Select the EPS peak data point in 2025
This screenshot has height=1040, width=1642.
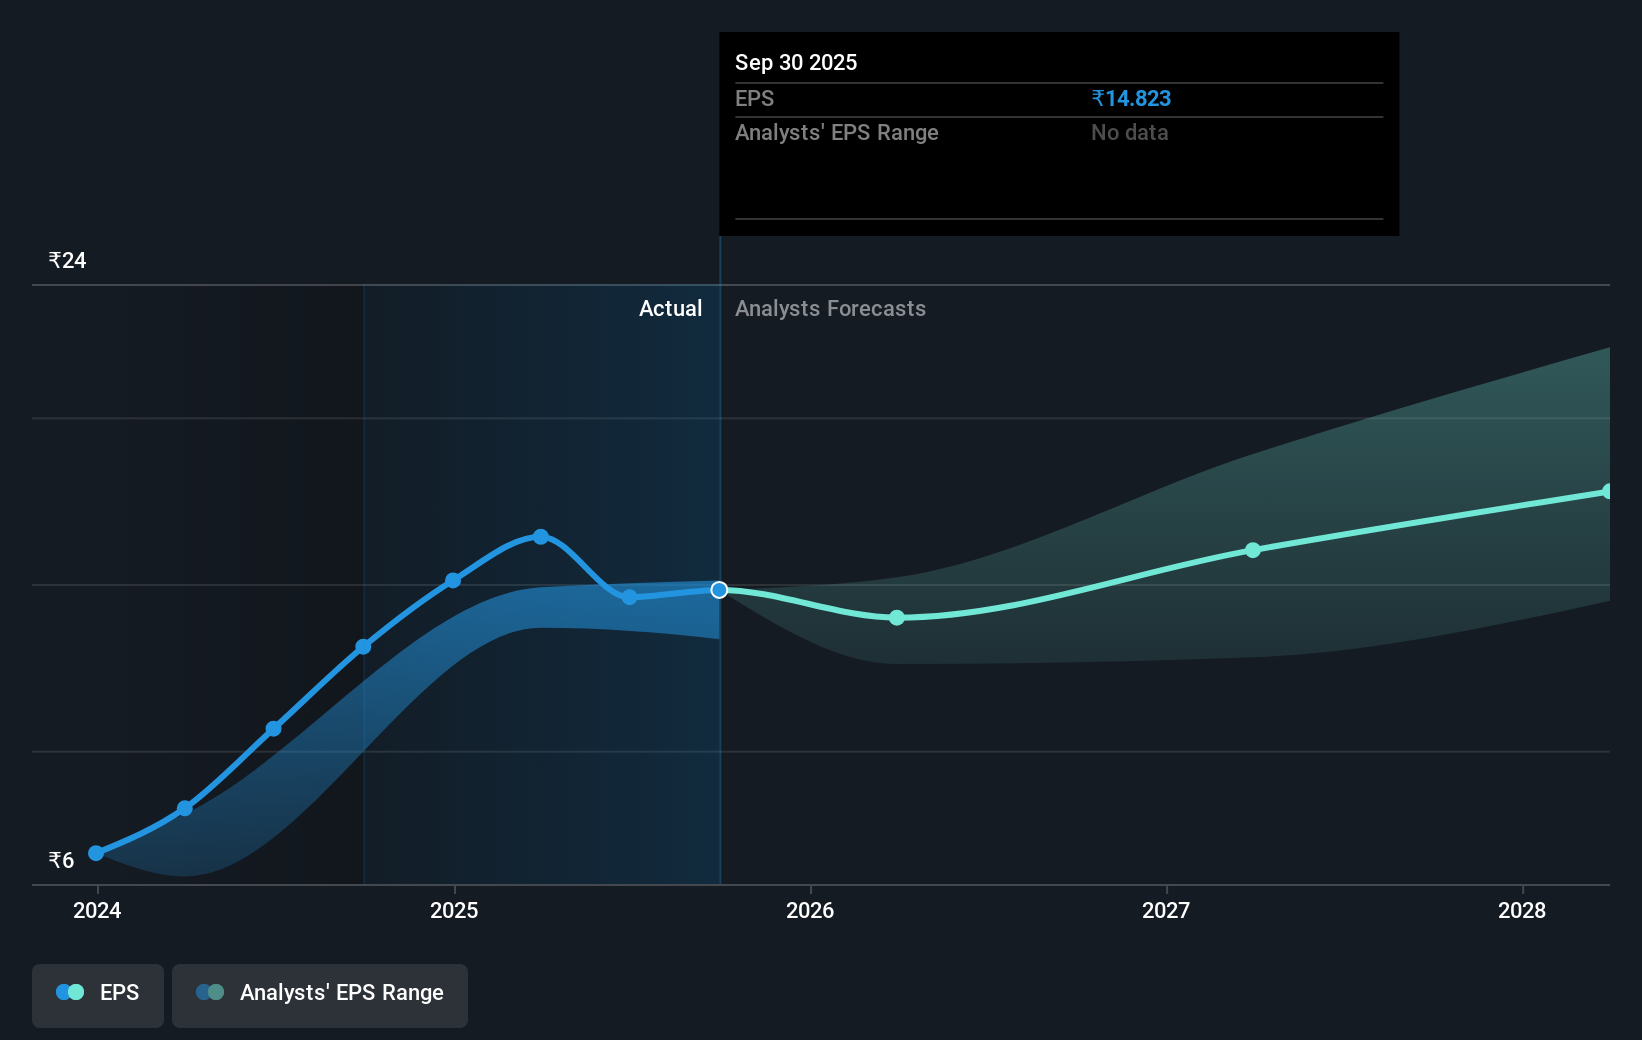(541, 537)
